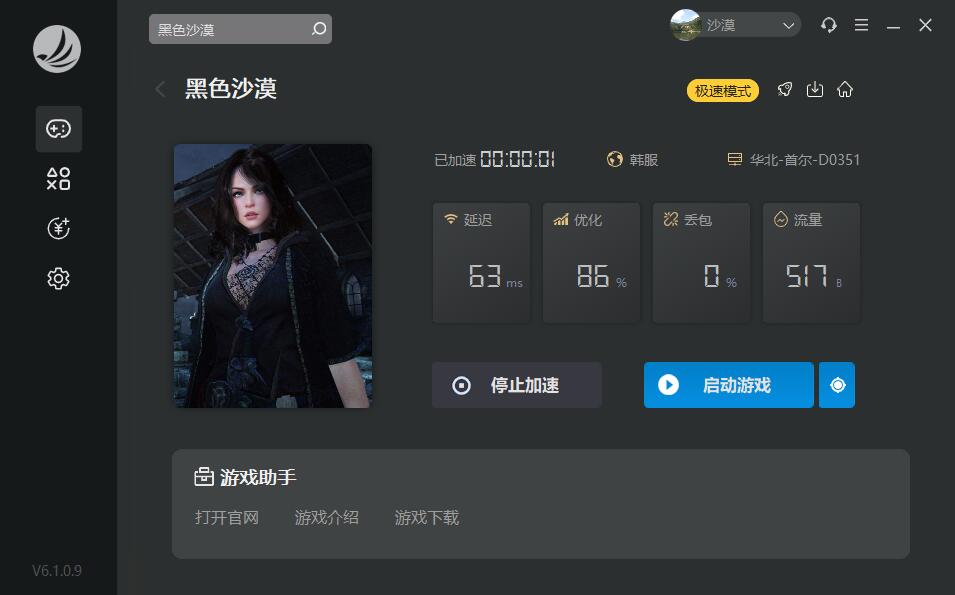Open the recharge yen sidebar icon

pos(58,228)
